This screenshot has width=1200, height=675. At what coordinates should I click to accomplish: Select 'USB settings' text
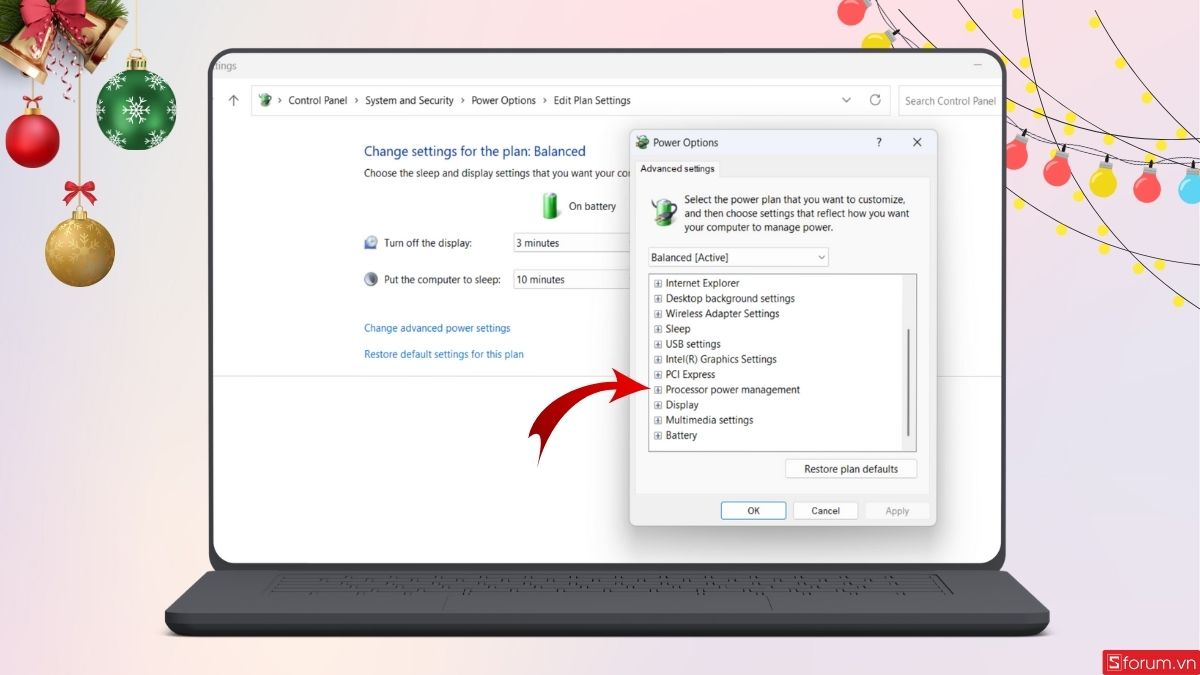(x=693, y=344)
